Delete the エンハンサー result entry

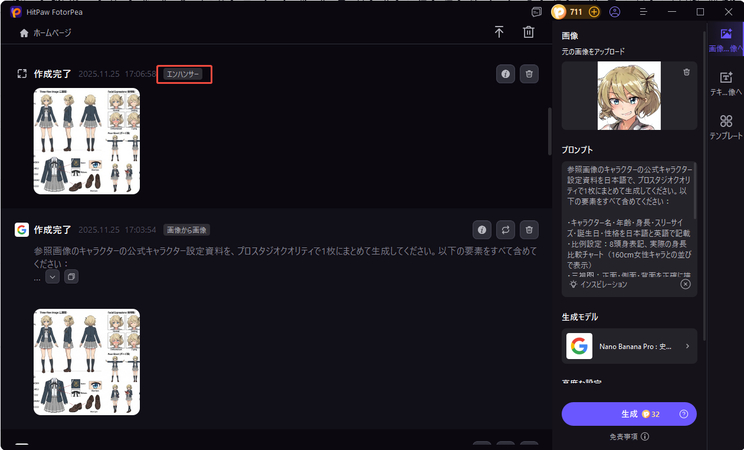point(529,74)
